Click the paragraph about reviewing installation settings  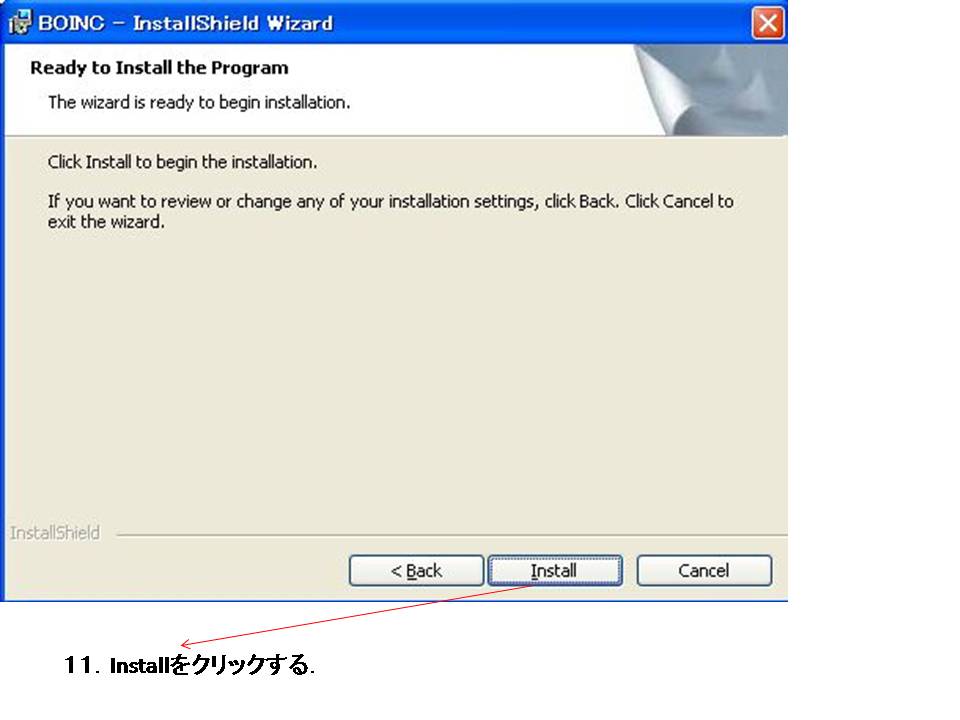click(x=391, y=211)
